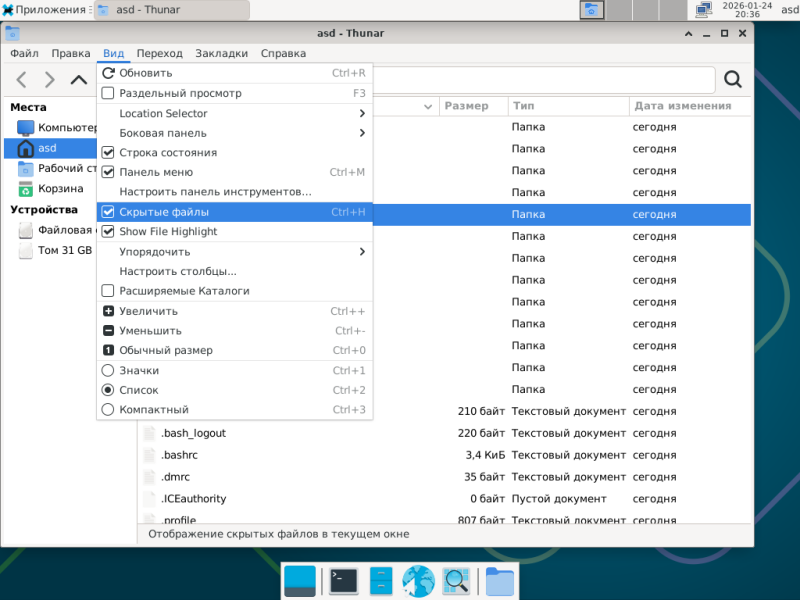800x600 pixels.
Task: Click the sort arrow in name column header
Action: coord(428,106)
